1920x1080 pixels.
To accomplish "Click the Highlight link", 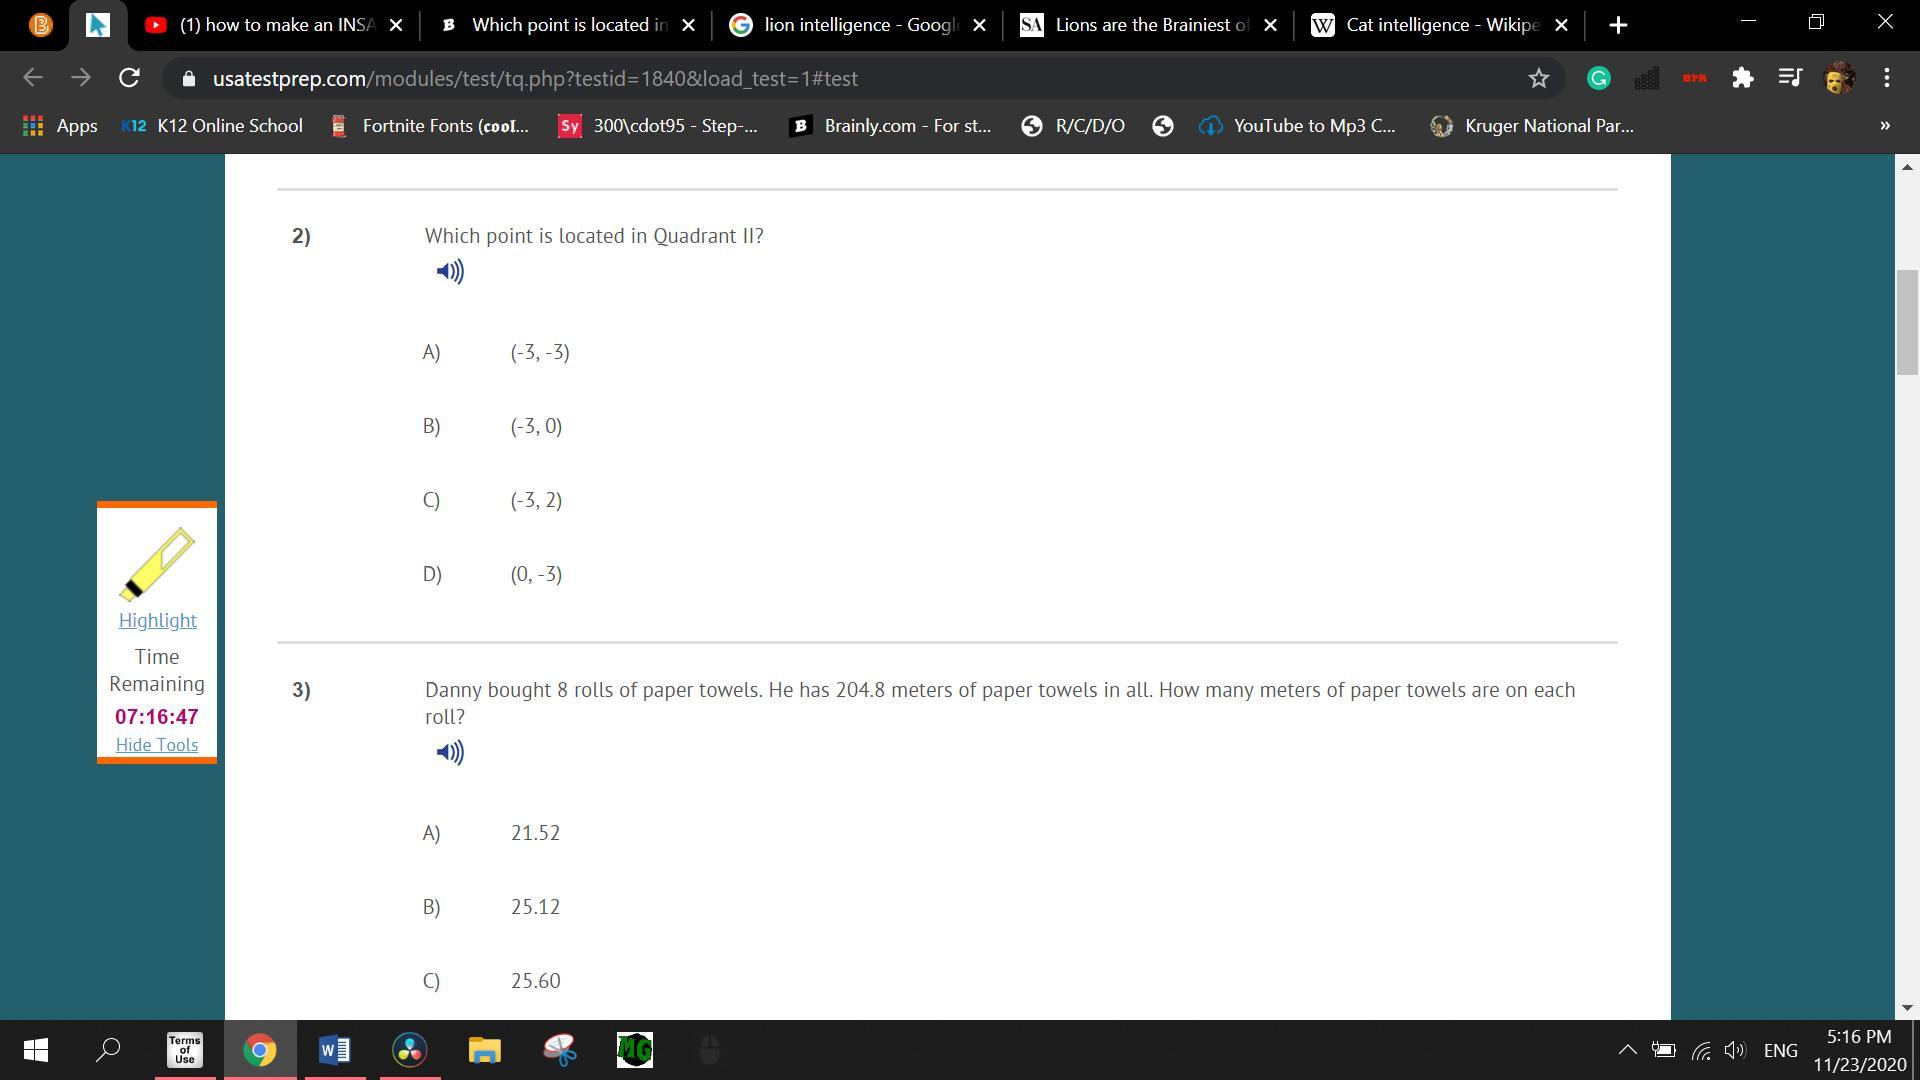I will 157,620.
